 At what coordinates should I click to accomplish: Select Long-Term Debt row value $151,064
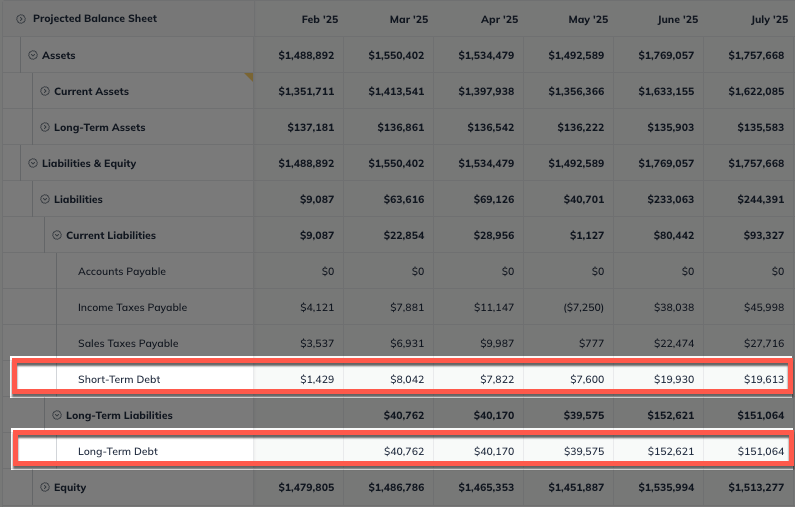[x=761, y=451]
